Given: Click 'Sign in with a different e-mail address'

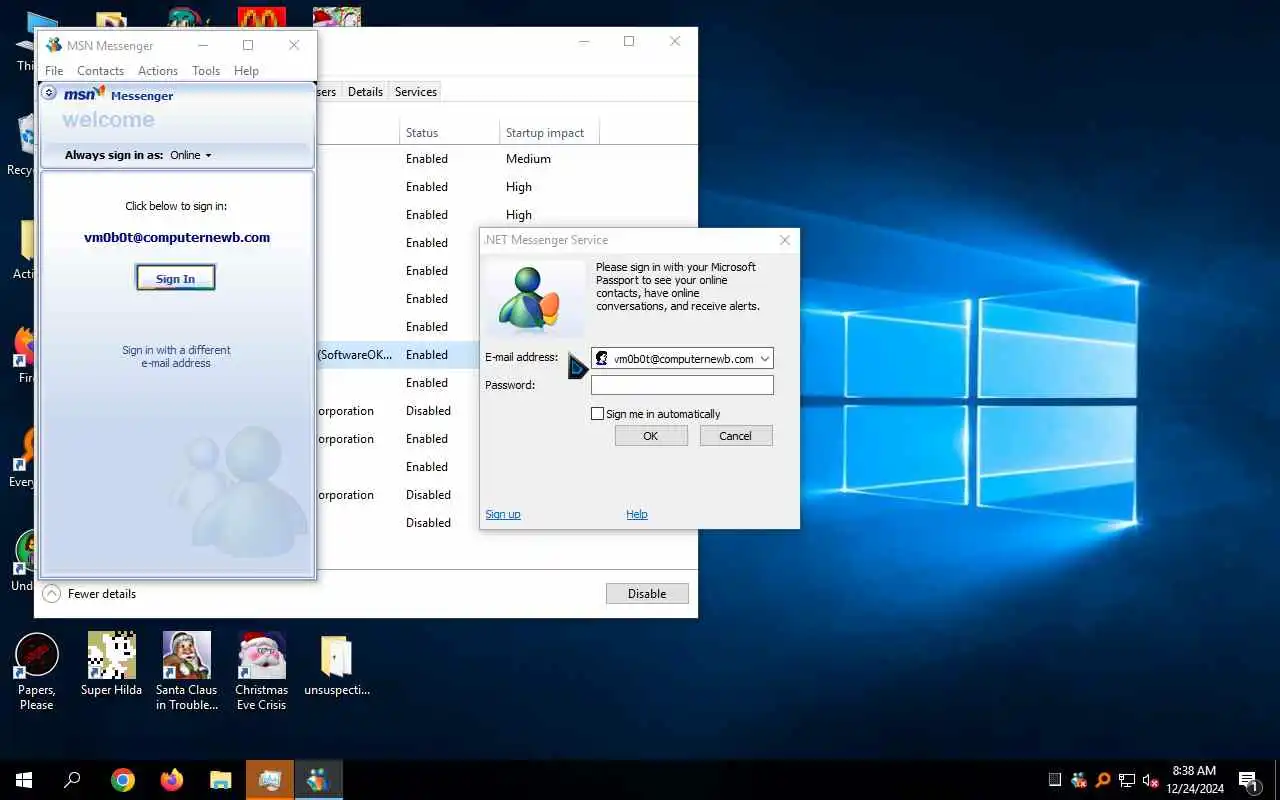Looking at the screenshot, I should [176, 356].
